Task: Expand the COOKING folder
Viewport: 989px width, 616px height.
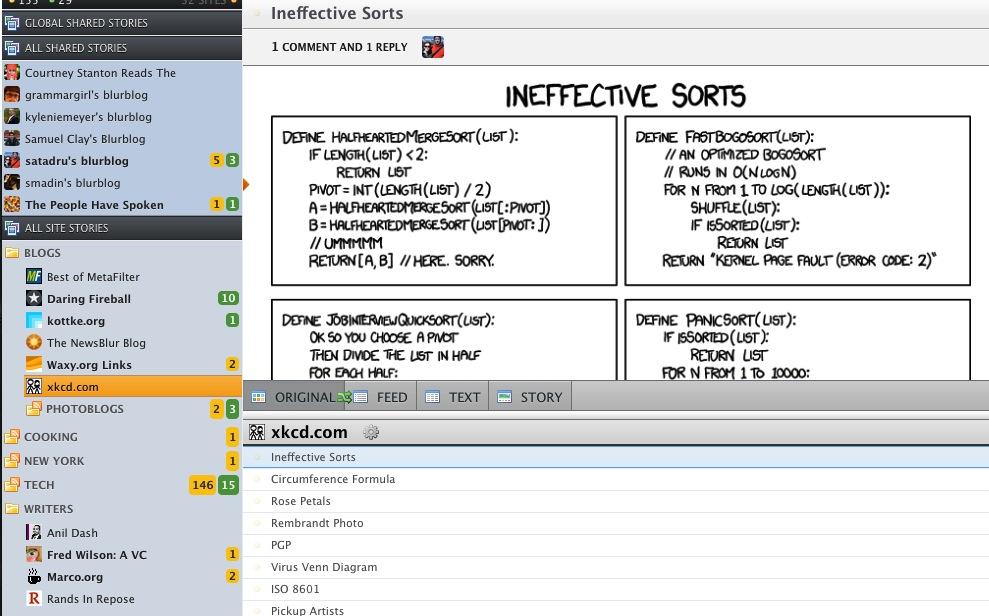Action: click(12, 437)
